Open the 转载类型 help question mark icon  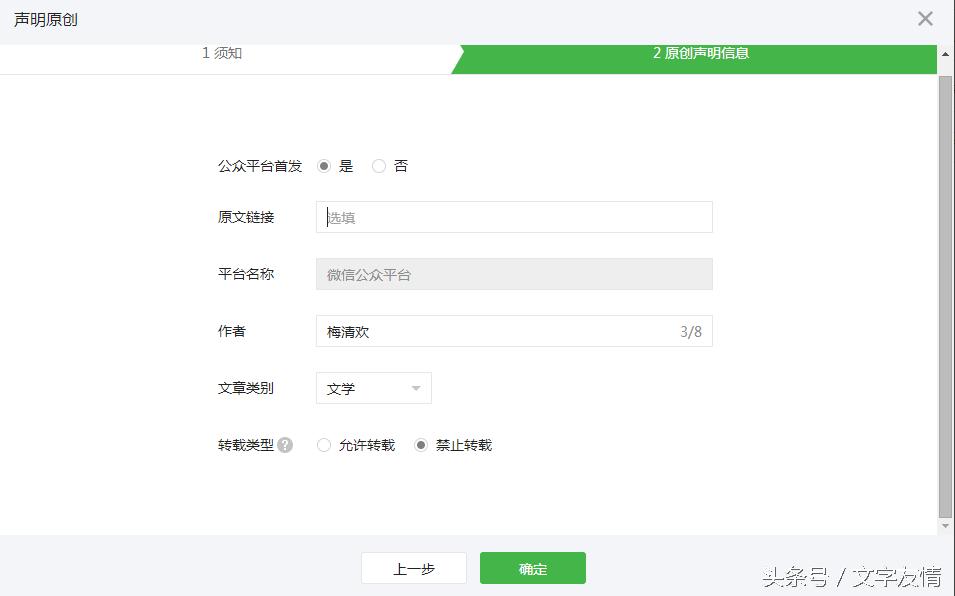286,445
